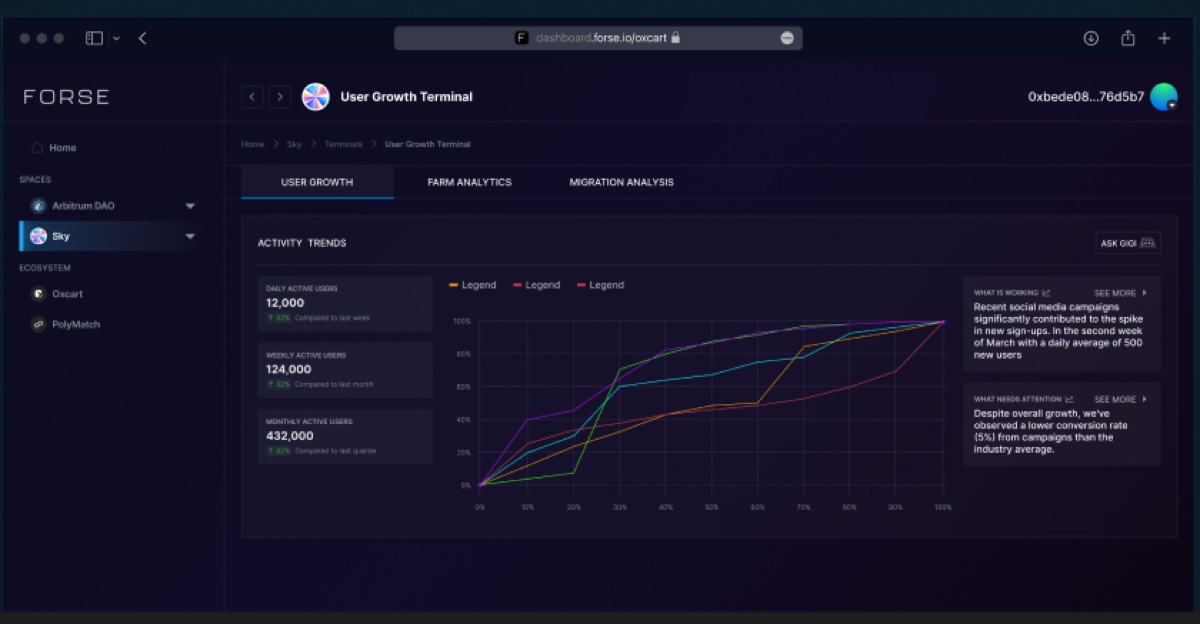
Task: Click chart icon beside What Is Working
Action: click(x=1046, y=293)
